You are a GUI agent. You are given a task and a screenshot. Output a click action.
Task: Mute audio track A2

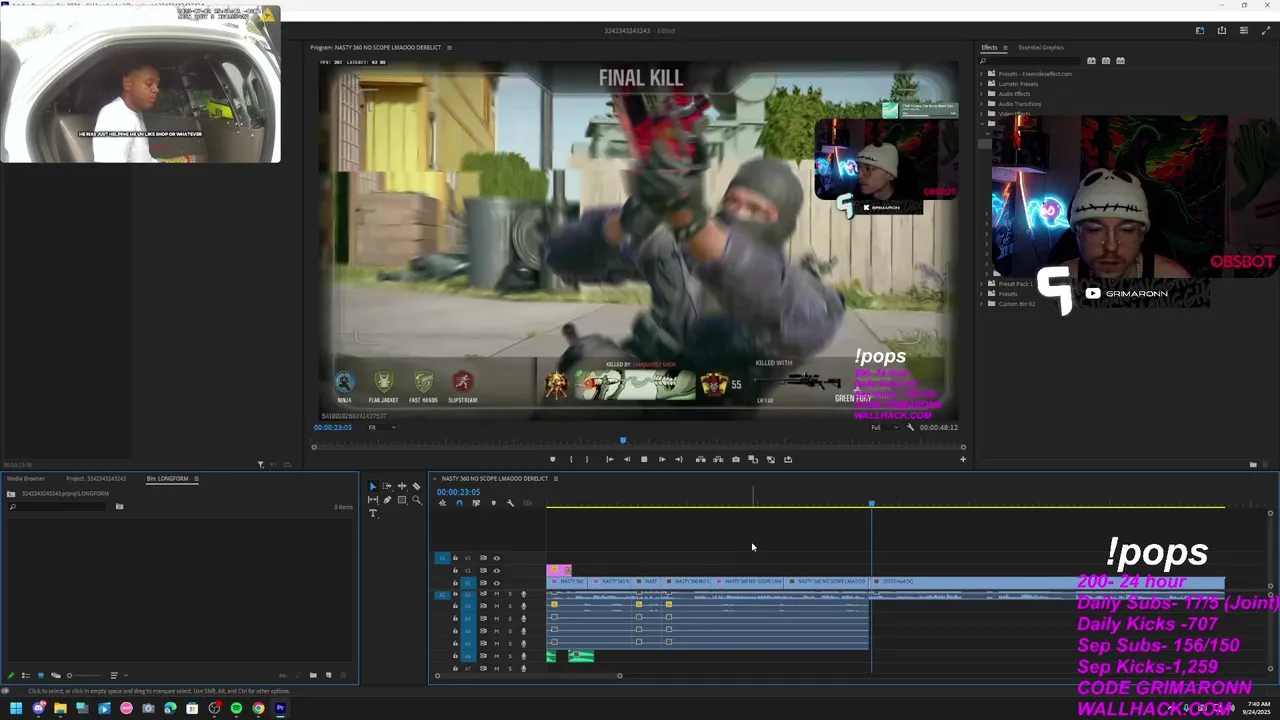click(497, 606)
